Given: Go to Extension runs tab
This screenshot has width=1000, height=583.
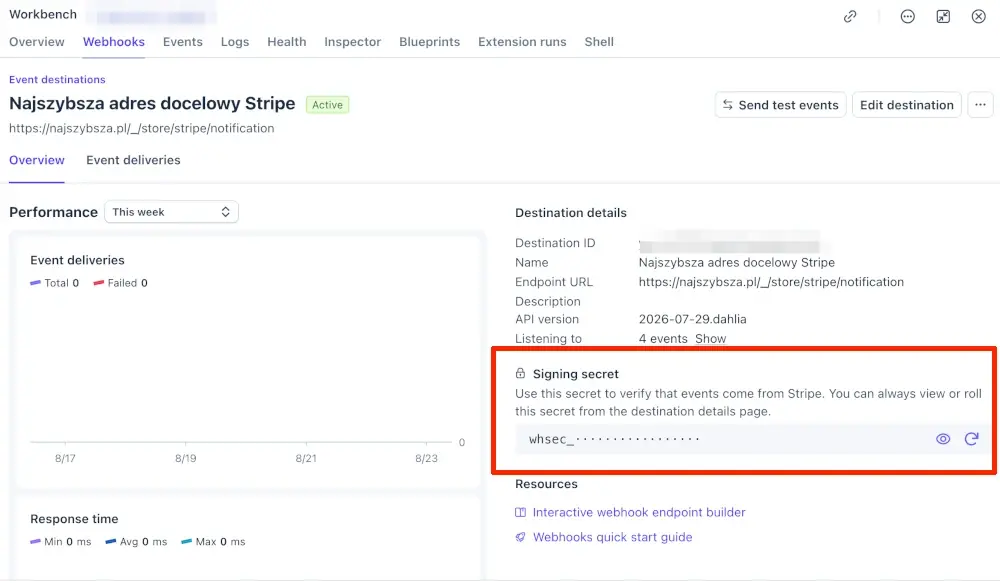Looking at the screenshot, I should tap(522, 42).
